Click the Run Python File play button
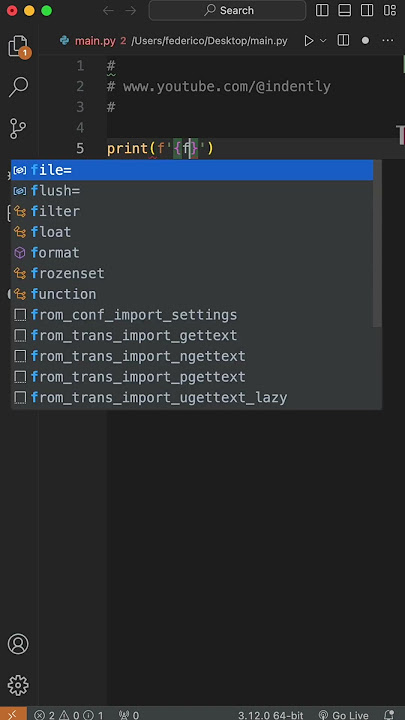405x720 pixels. coord(309,41)
